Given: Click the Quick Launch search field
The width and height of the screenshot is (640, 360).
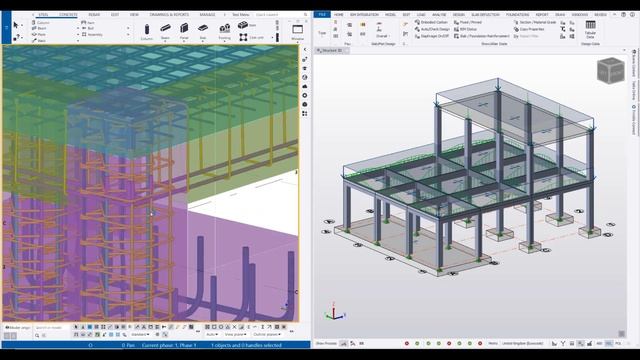Looking at the screenshot, I should [x=279, y=15].
